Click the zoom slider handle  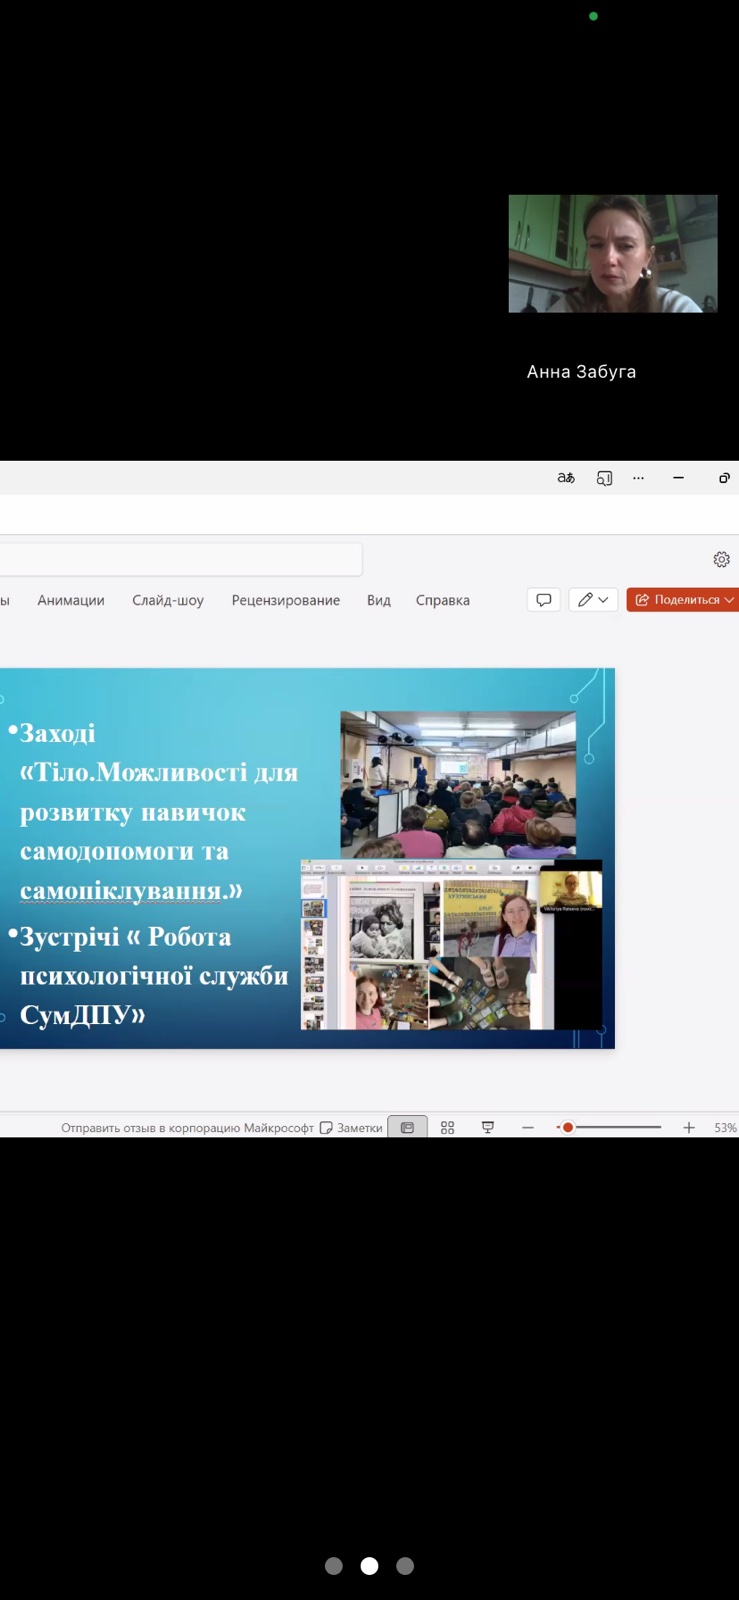[x=568, y=1127]
